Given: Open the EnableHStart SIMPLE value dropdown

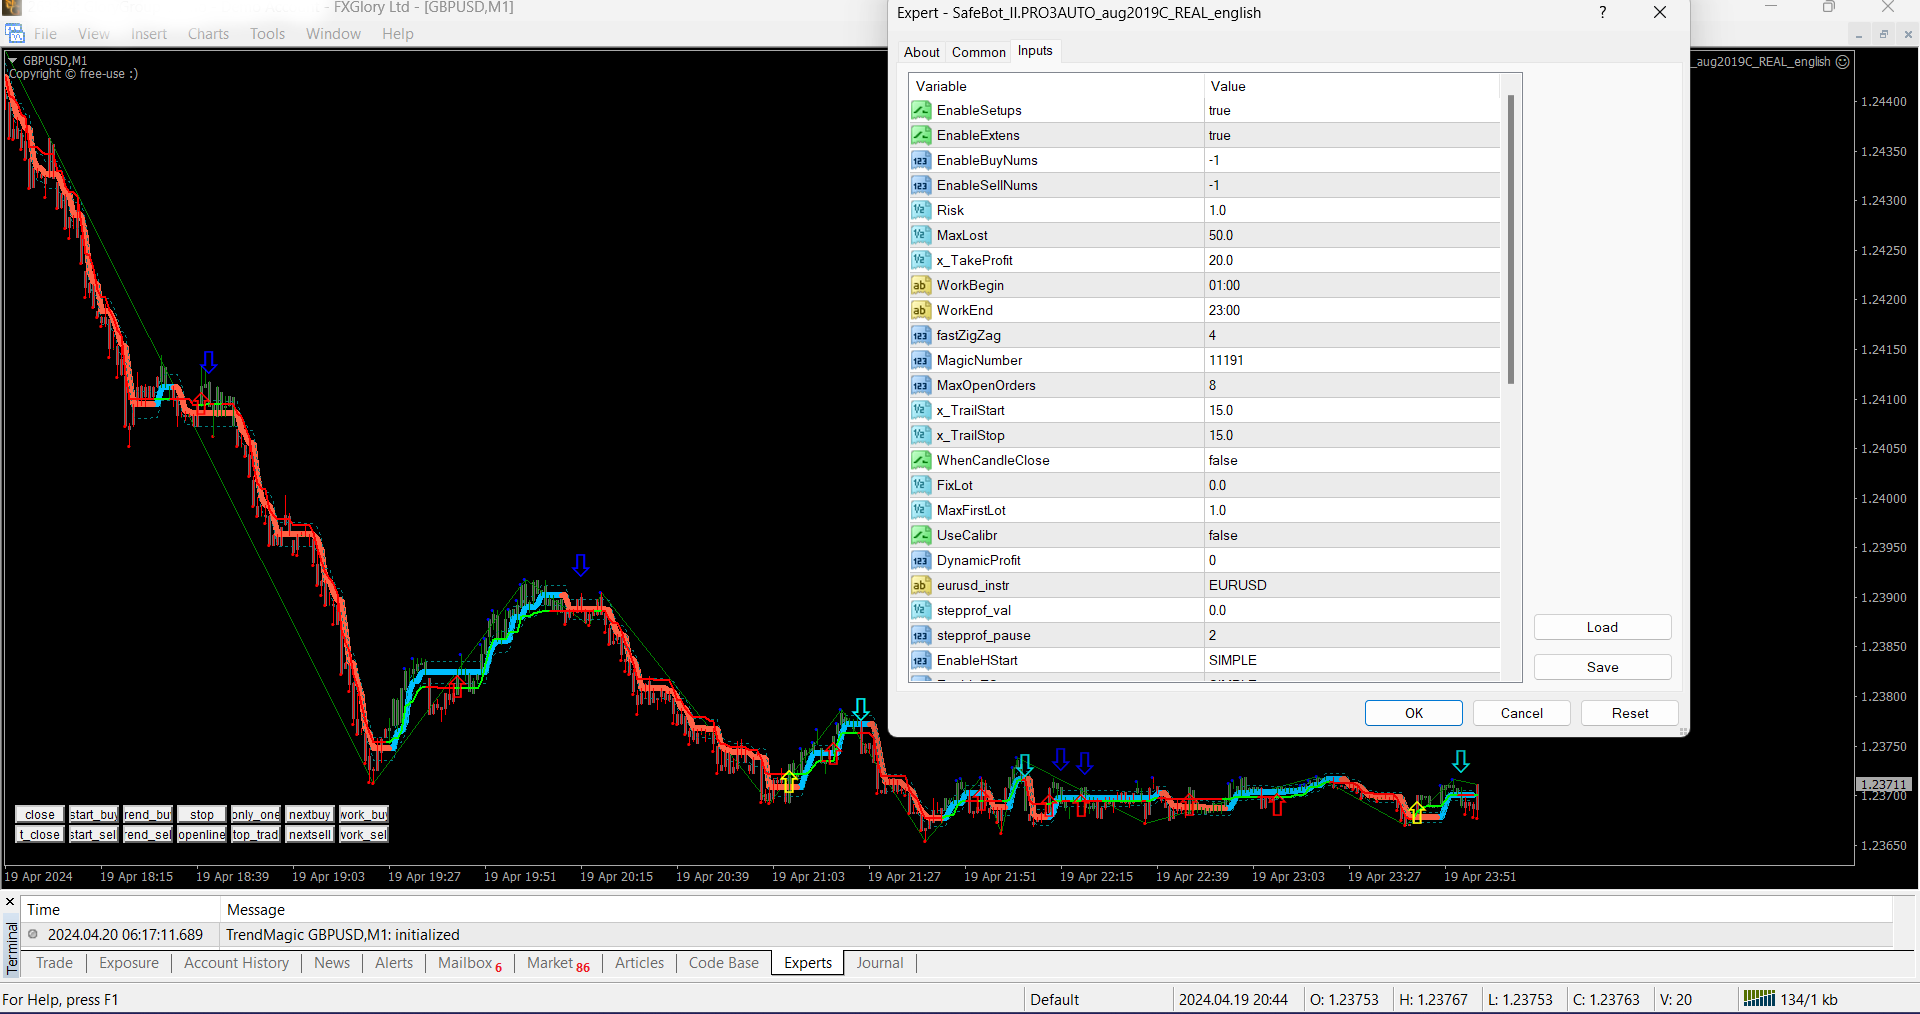Looking at the screenshot, I should [1350, 660].
